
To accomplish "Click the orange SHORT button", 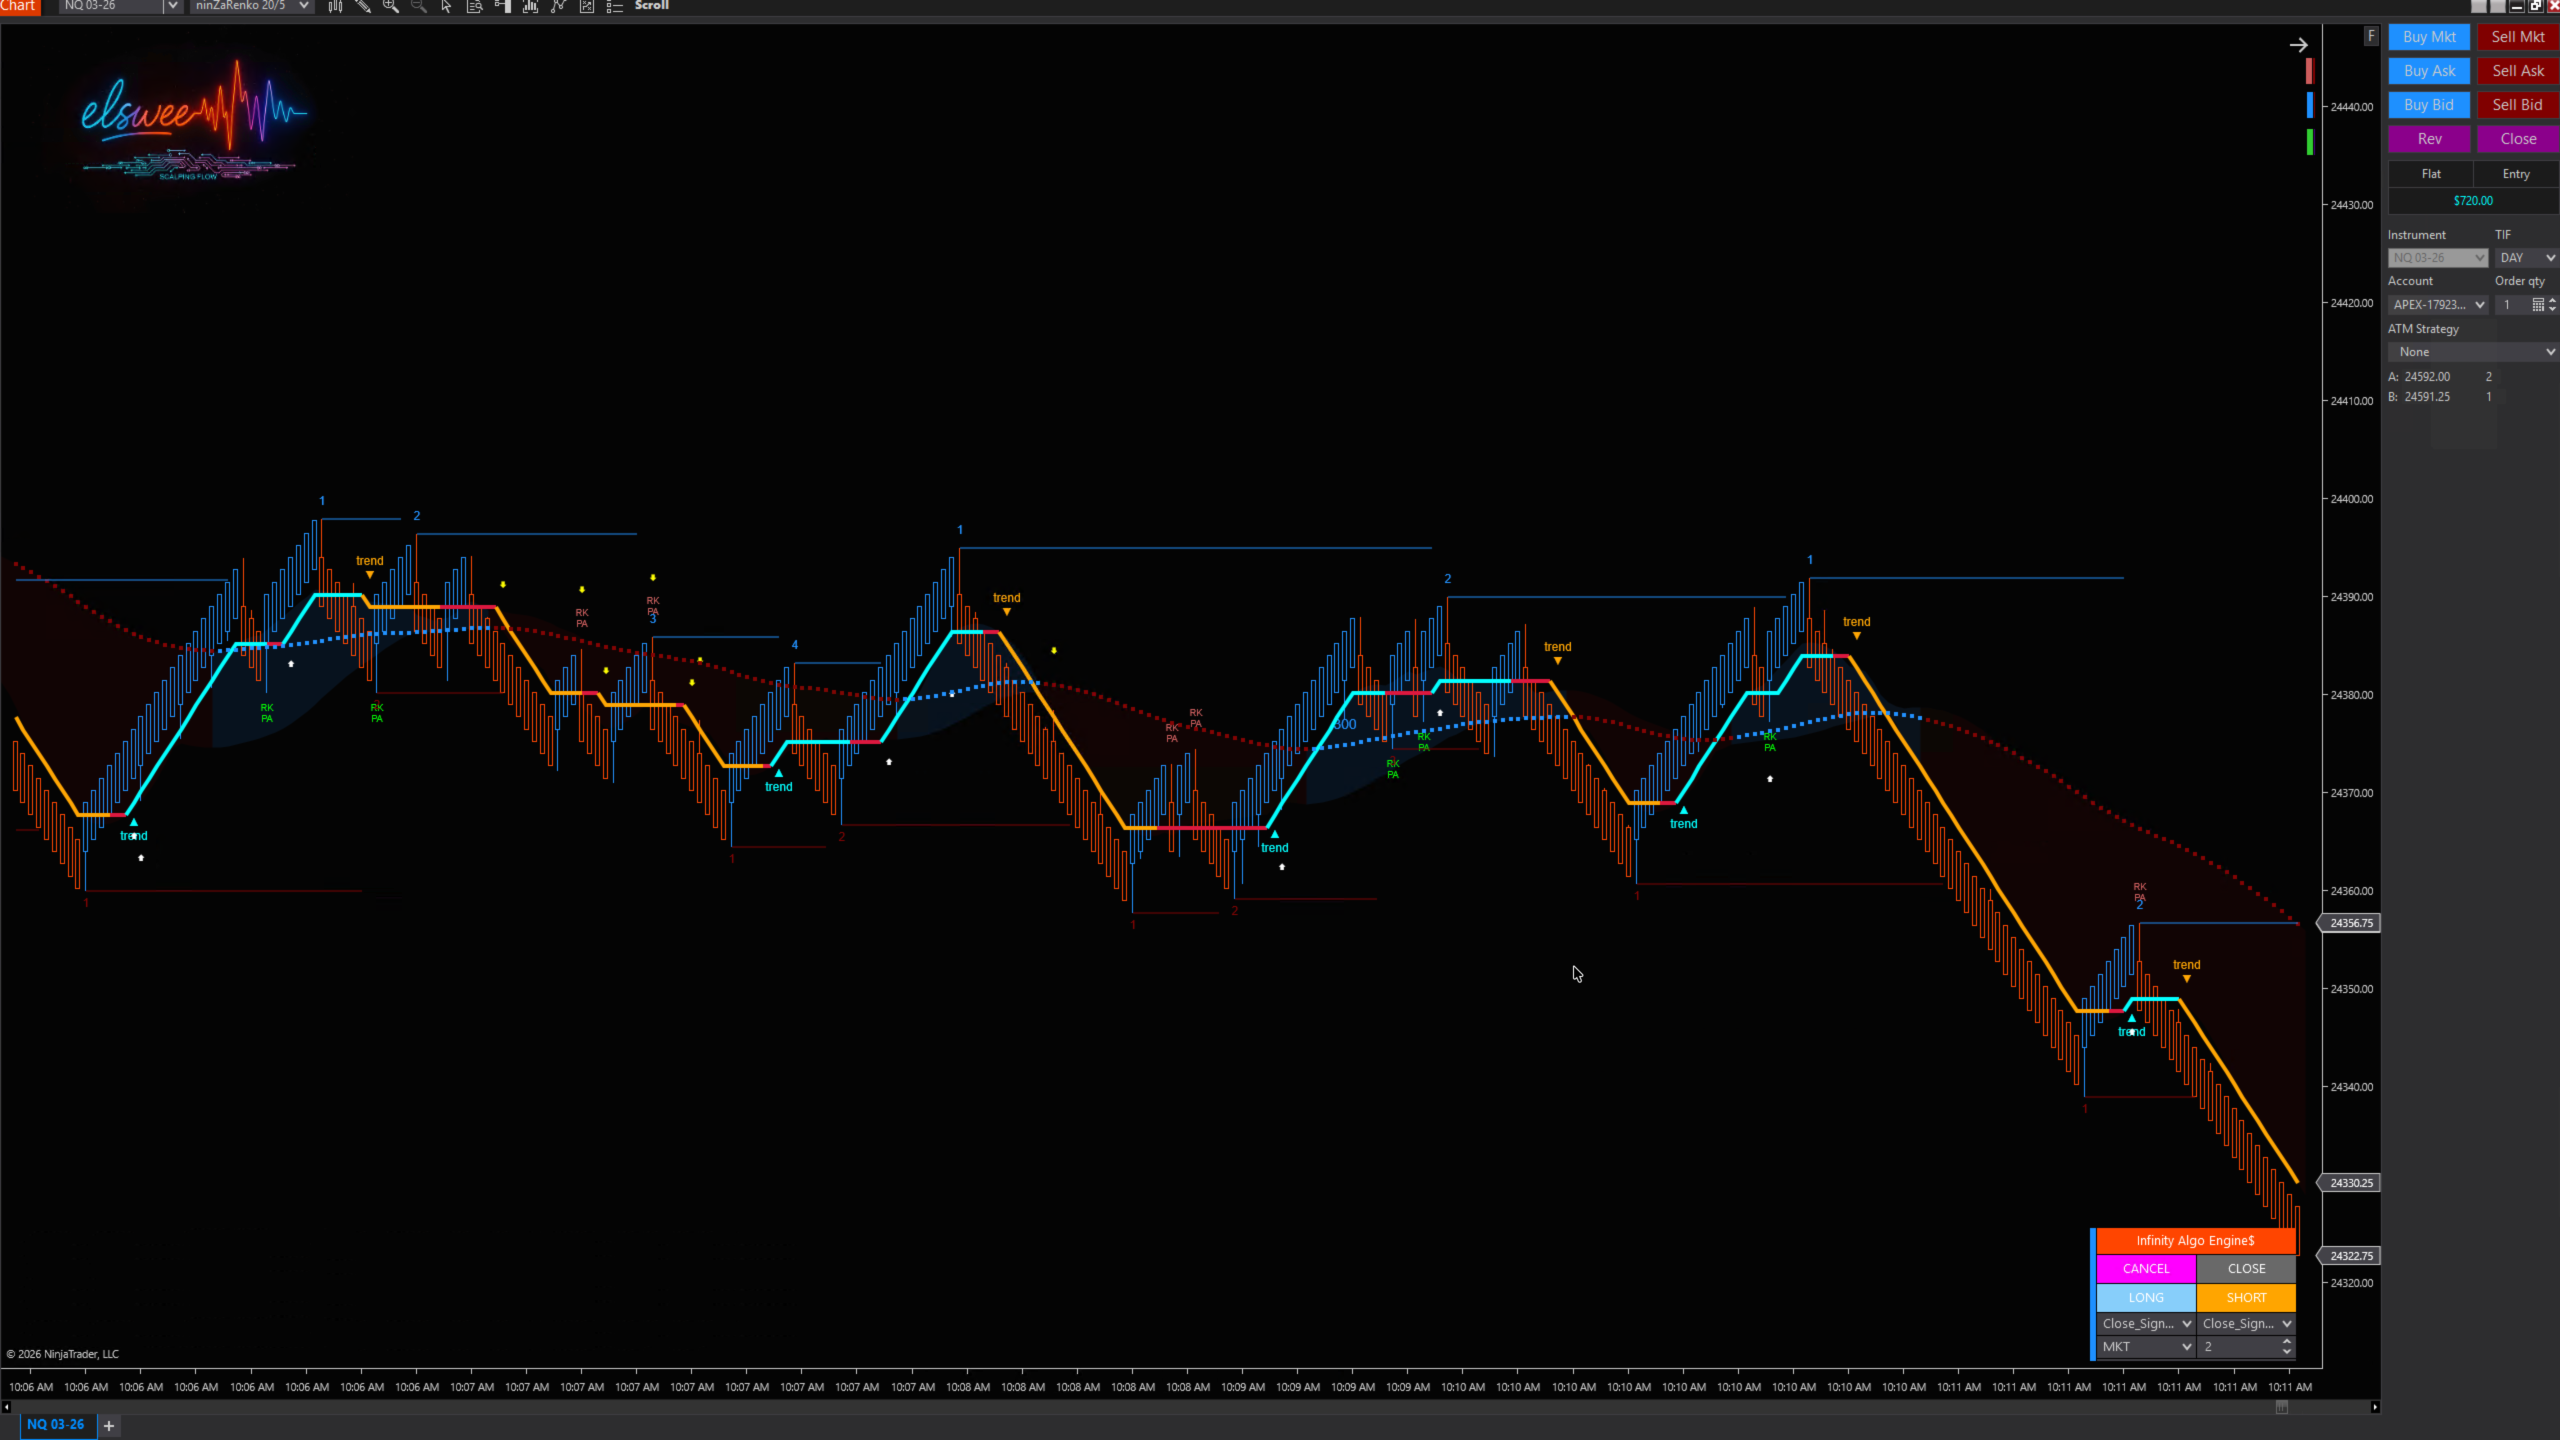I will point(2246,1298).
